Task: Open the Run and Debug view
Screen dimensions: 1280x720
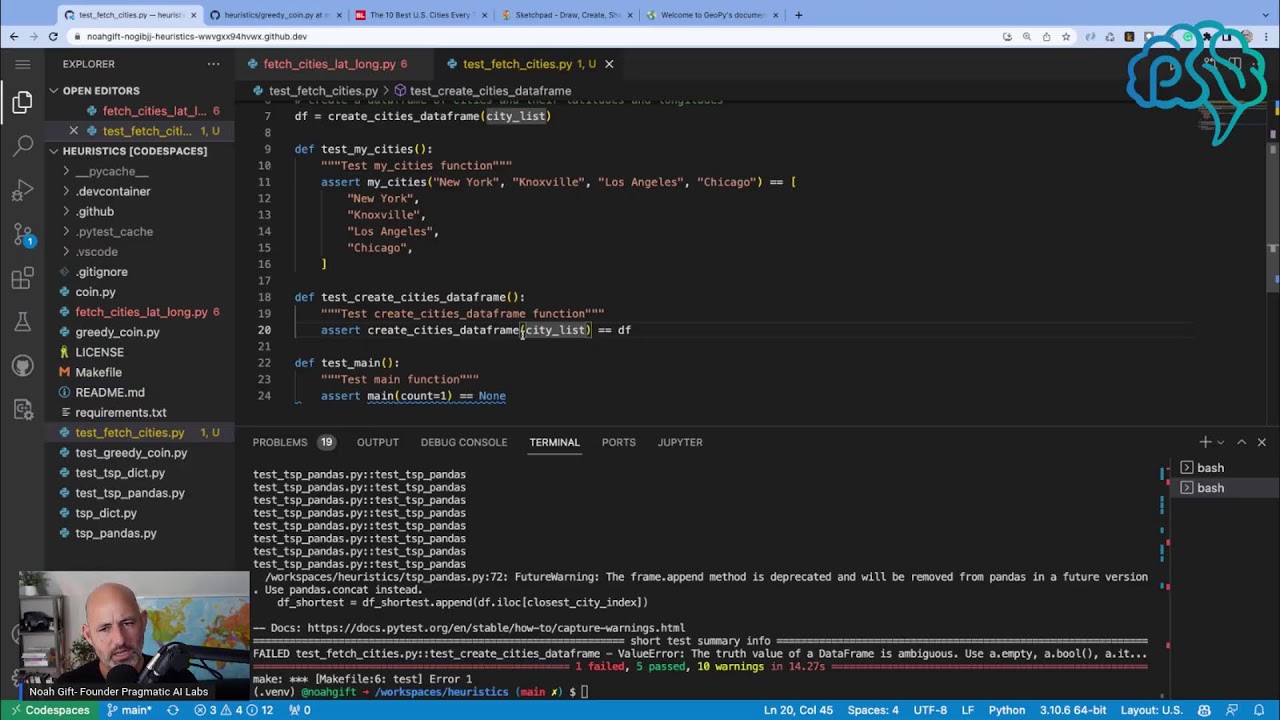Action: click(23, 190)
